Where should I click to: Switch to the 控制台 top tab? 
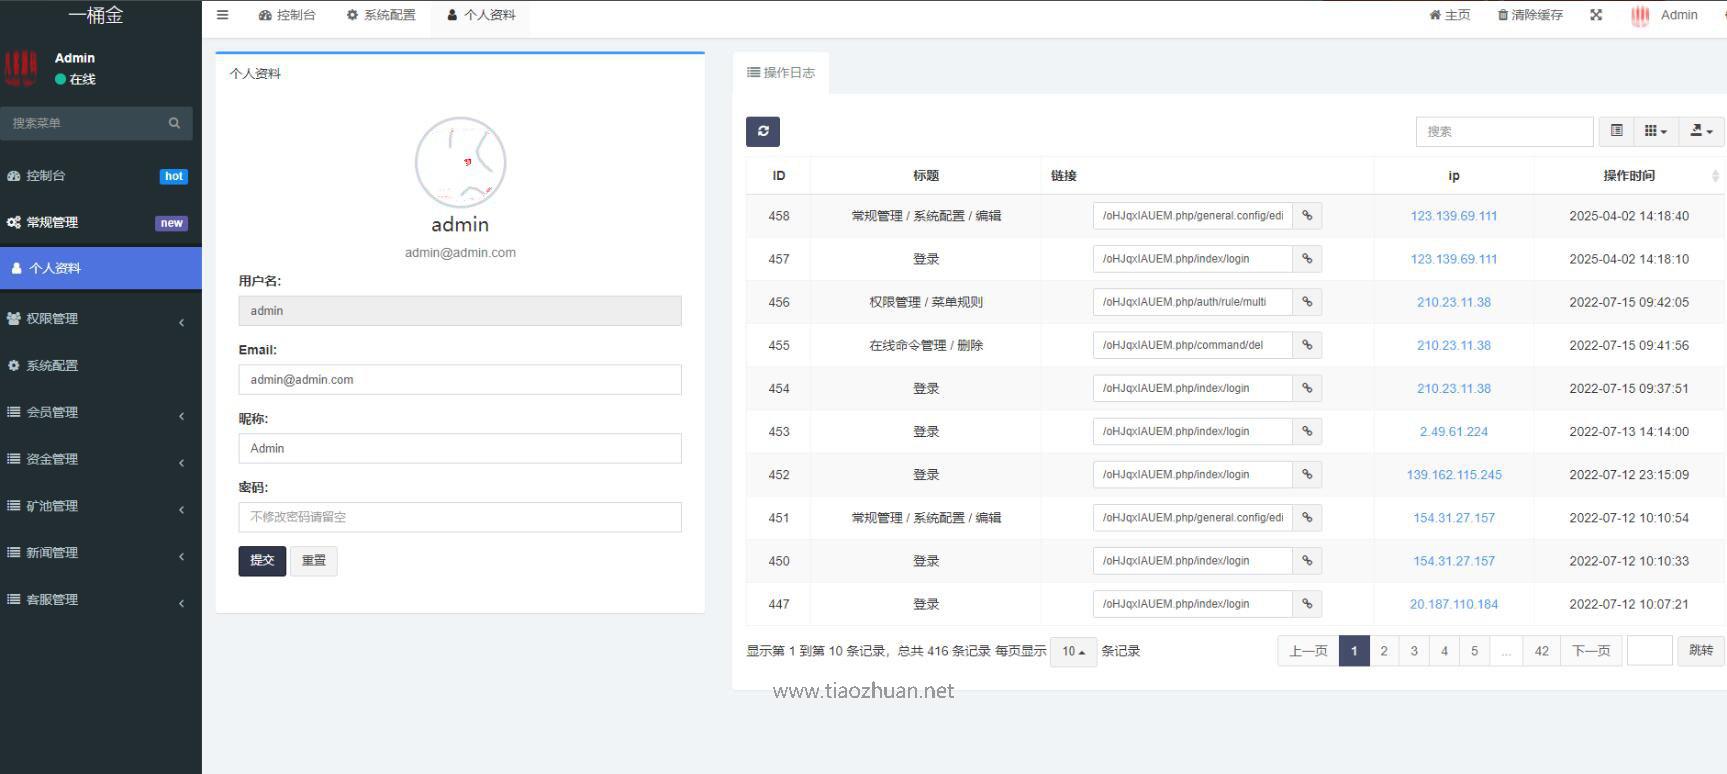[x=287, y=15]
